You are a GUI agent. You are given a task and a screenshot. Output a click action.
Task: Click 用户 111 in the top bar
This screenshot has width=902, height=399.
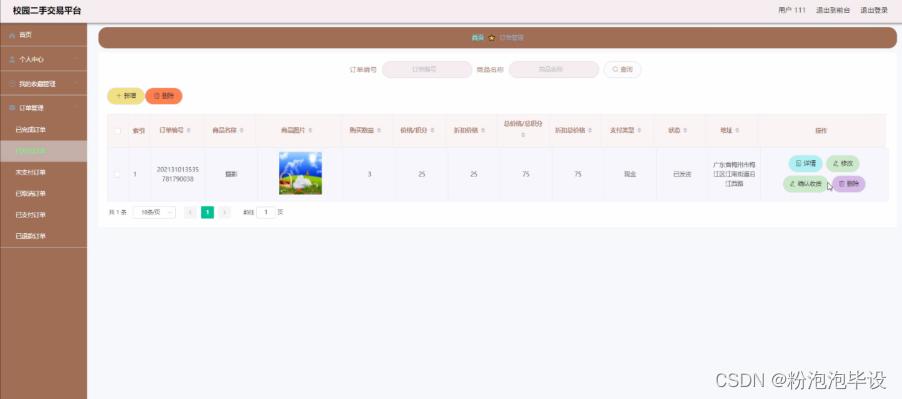point(792,10)
